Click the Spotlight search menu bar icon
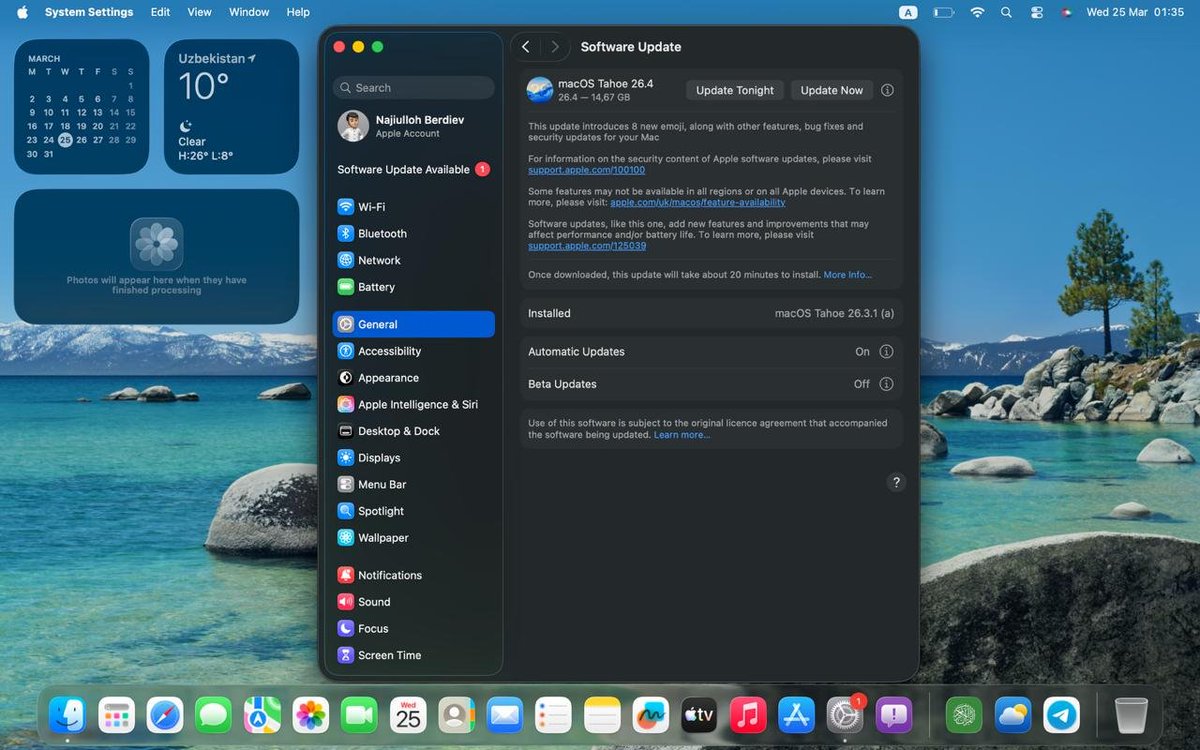This screenshot has height=750, width=1200. point(1006,12)
